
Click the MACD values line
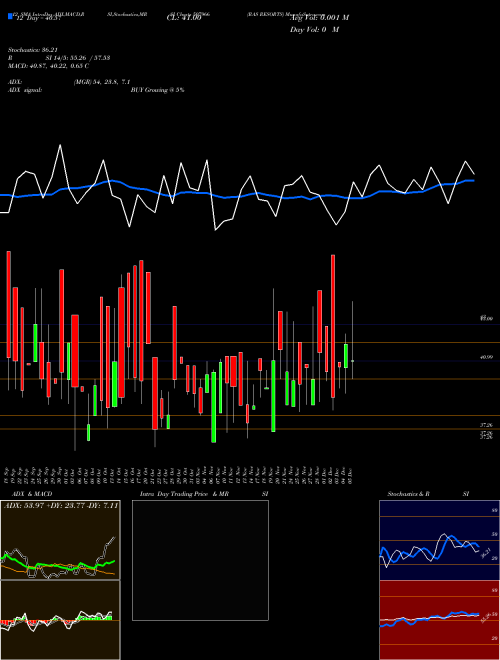48,66
